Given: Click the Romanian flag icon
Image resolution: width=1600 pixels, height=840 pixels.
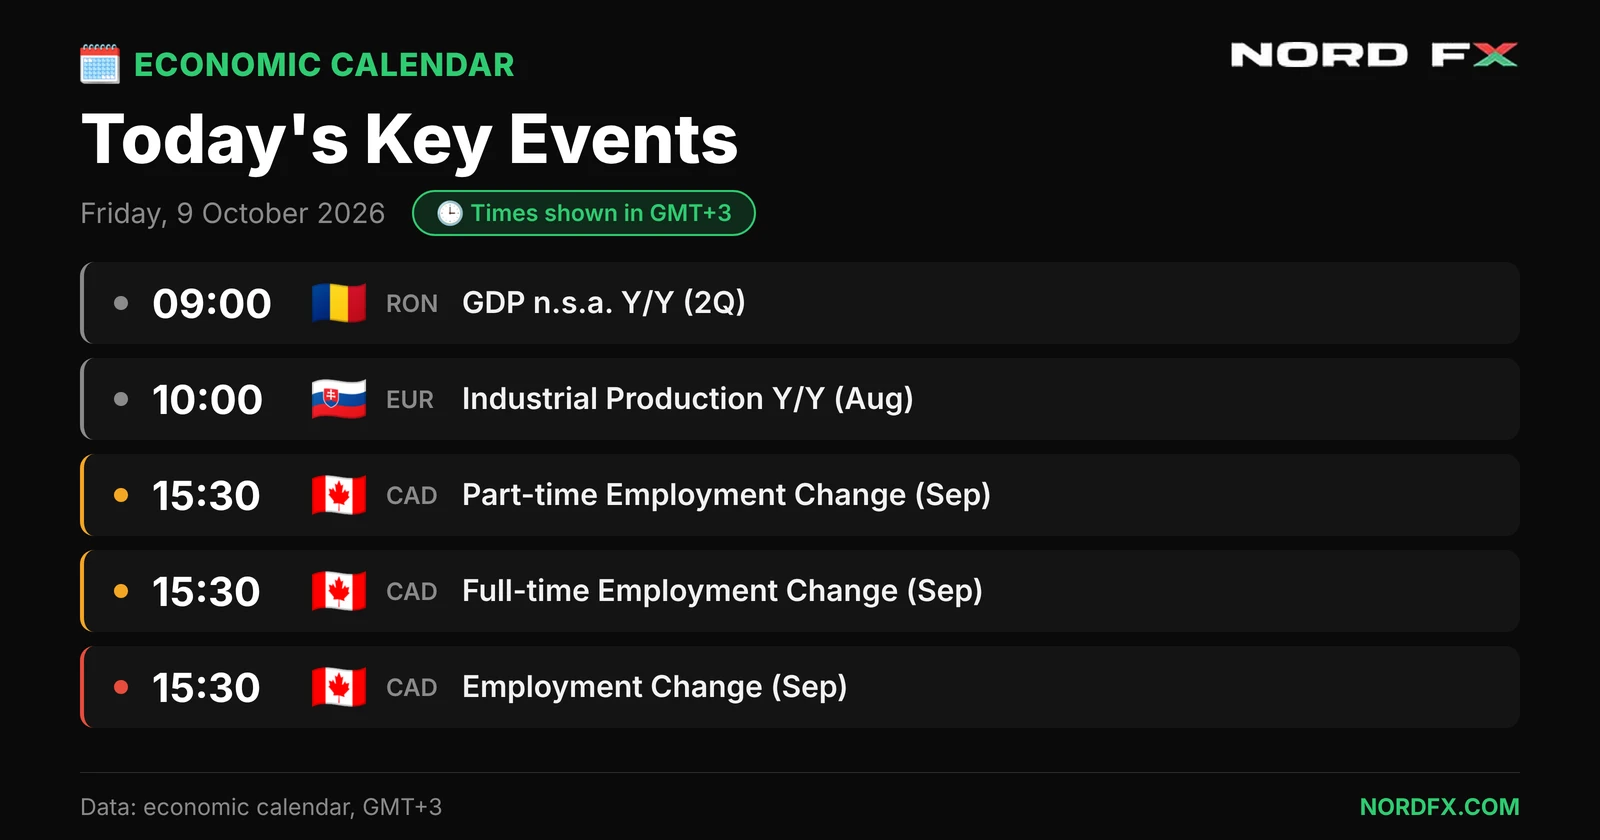Looking at the screenshot, I should tap(338, 303).
